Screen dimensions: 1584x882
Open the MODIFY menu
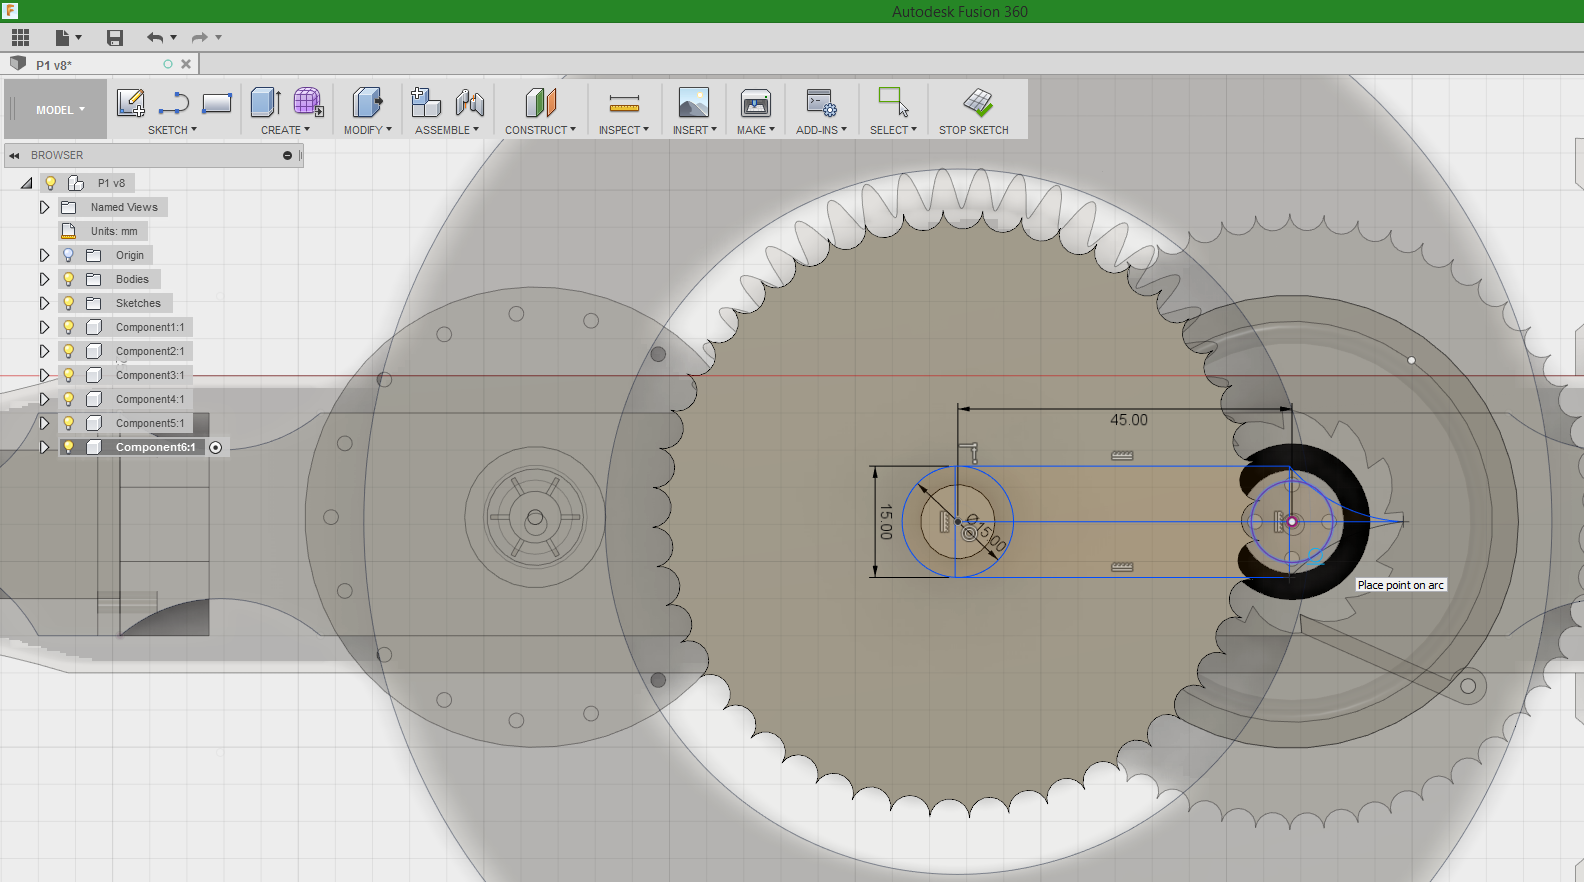(367, 130)
